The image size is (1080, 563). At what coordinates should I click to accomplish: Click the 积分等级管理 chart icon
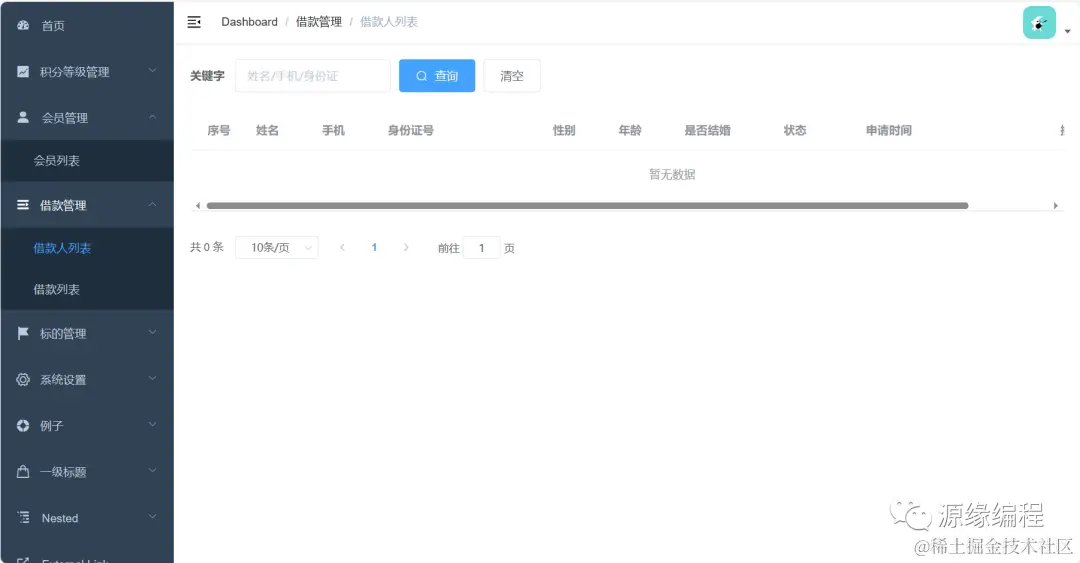[23, 72]
